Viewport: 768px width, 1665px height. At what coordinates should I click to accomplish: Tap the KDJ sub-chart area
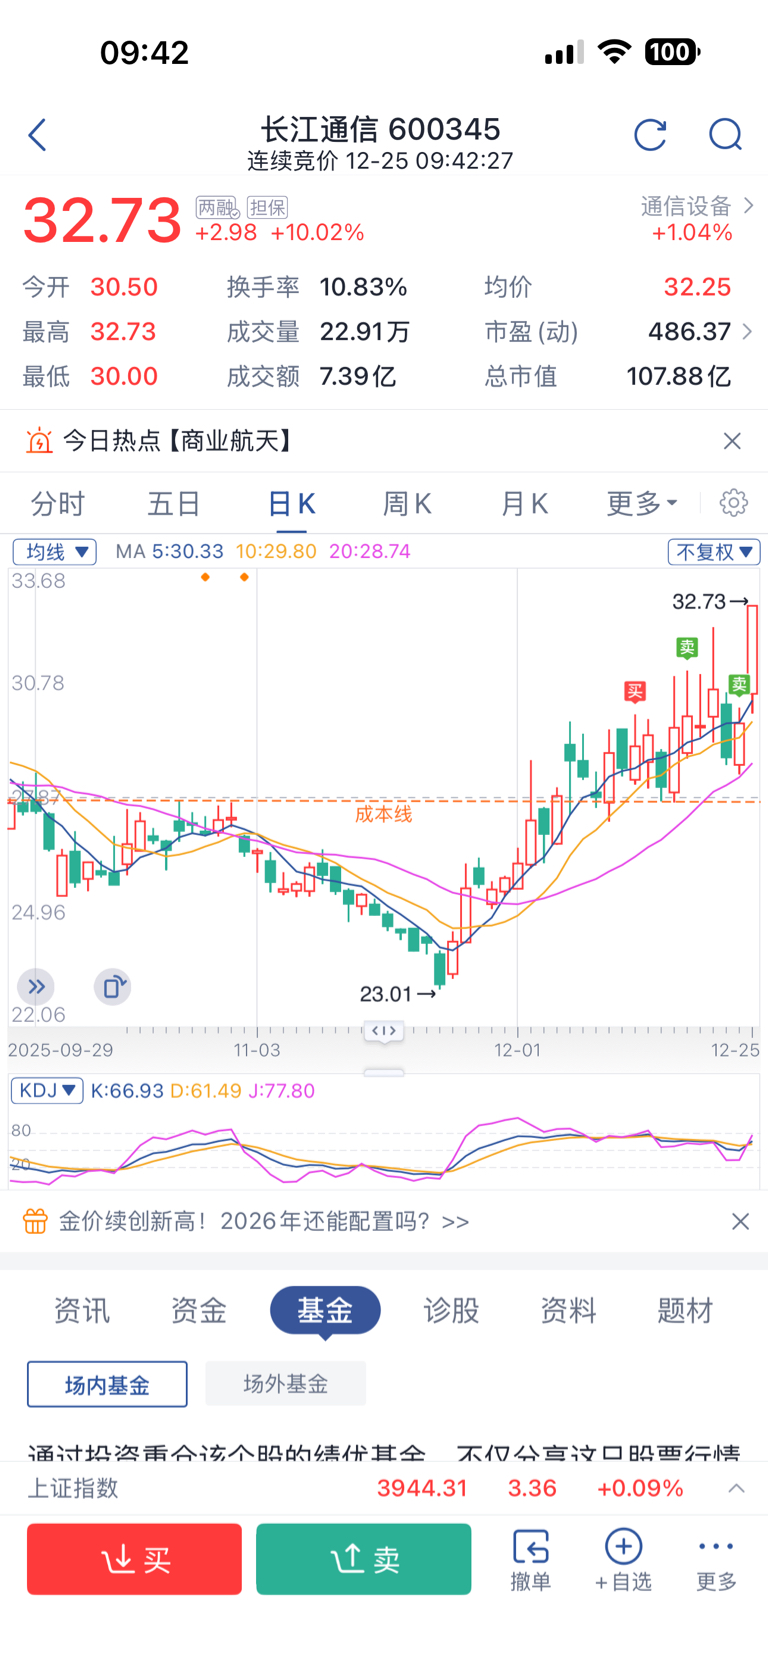coord(384,1148)
